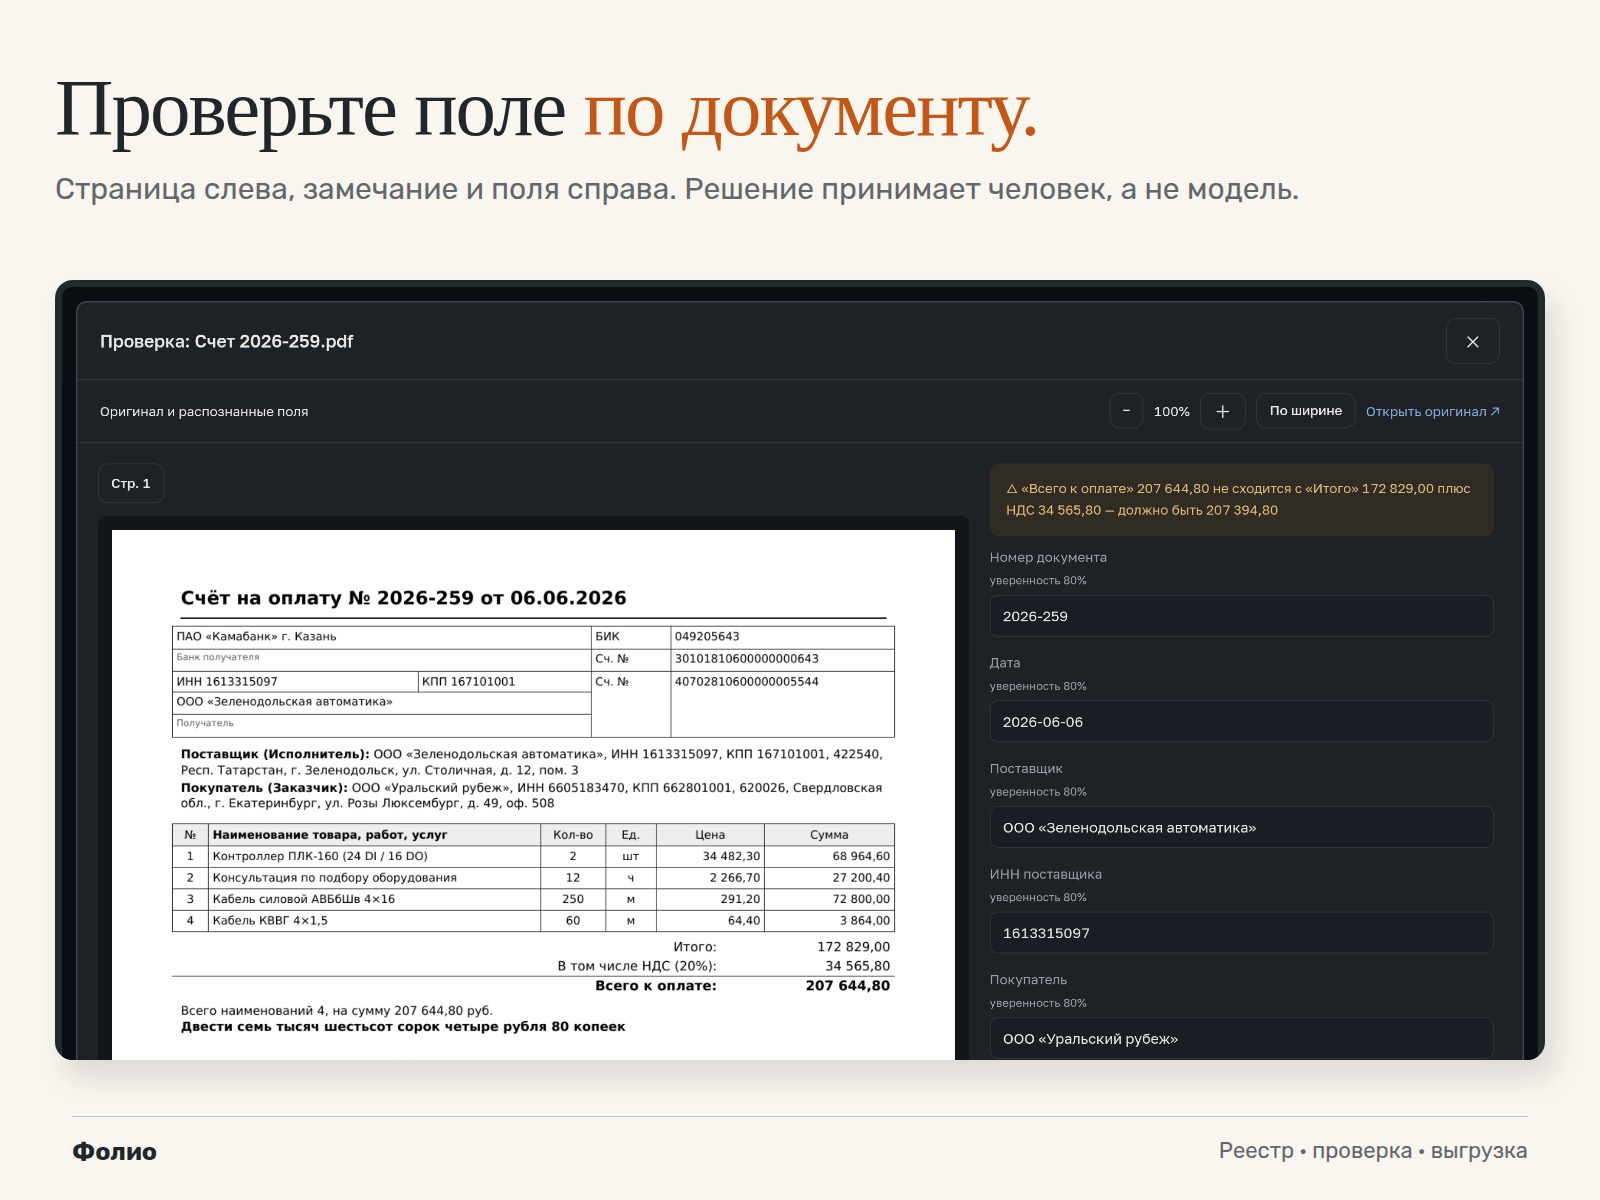Zoom in with the plus button
Image resolution: width=1600 pixels, height=1200 pixels.
1222,411
